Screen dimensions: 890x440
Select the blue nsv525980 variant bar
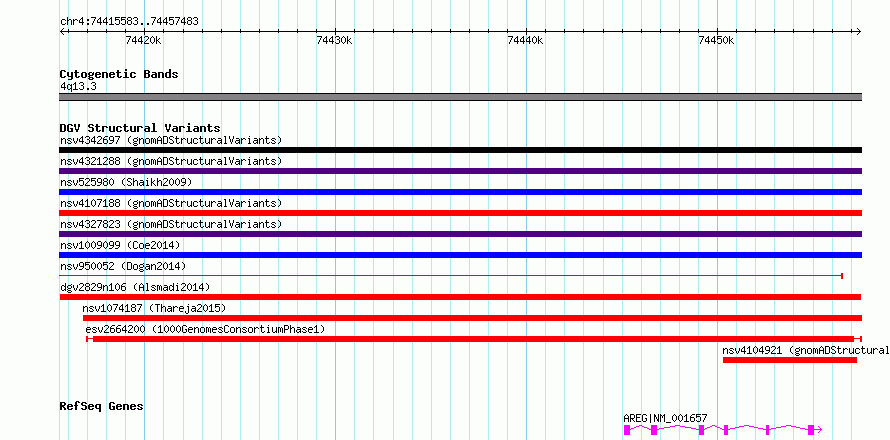coord(460,192)
